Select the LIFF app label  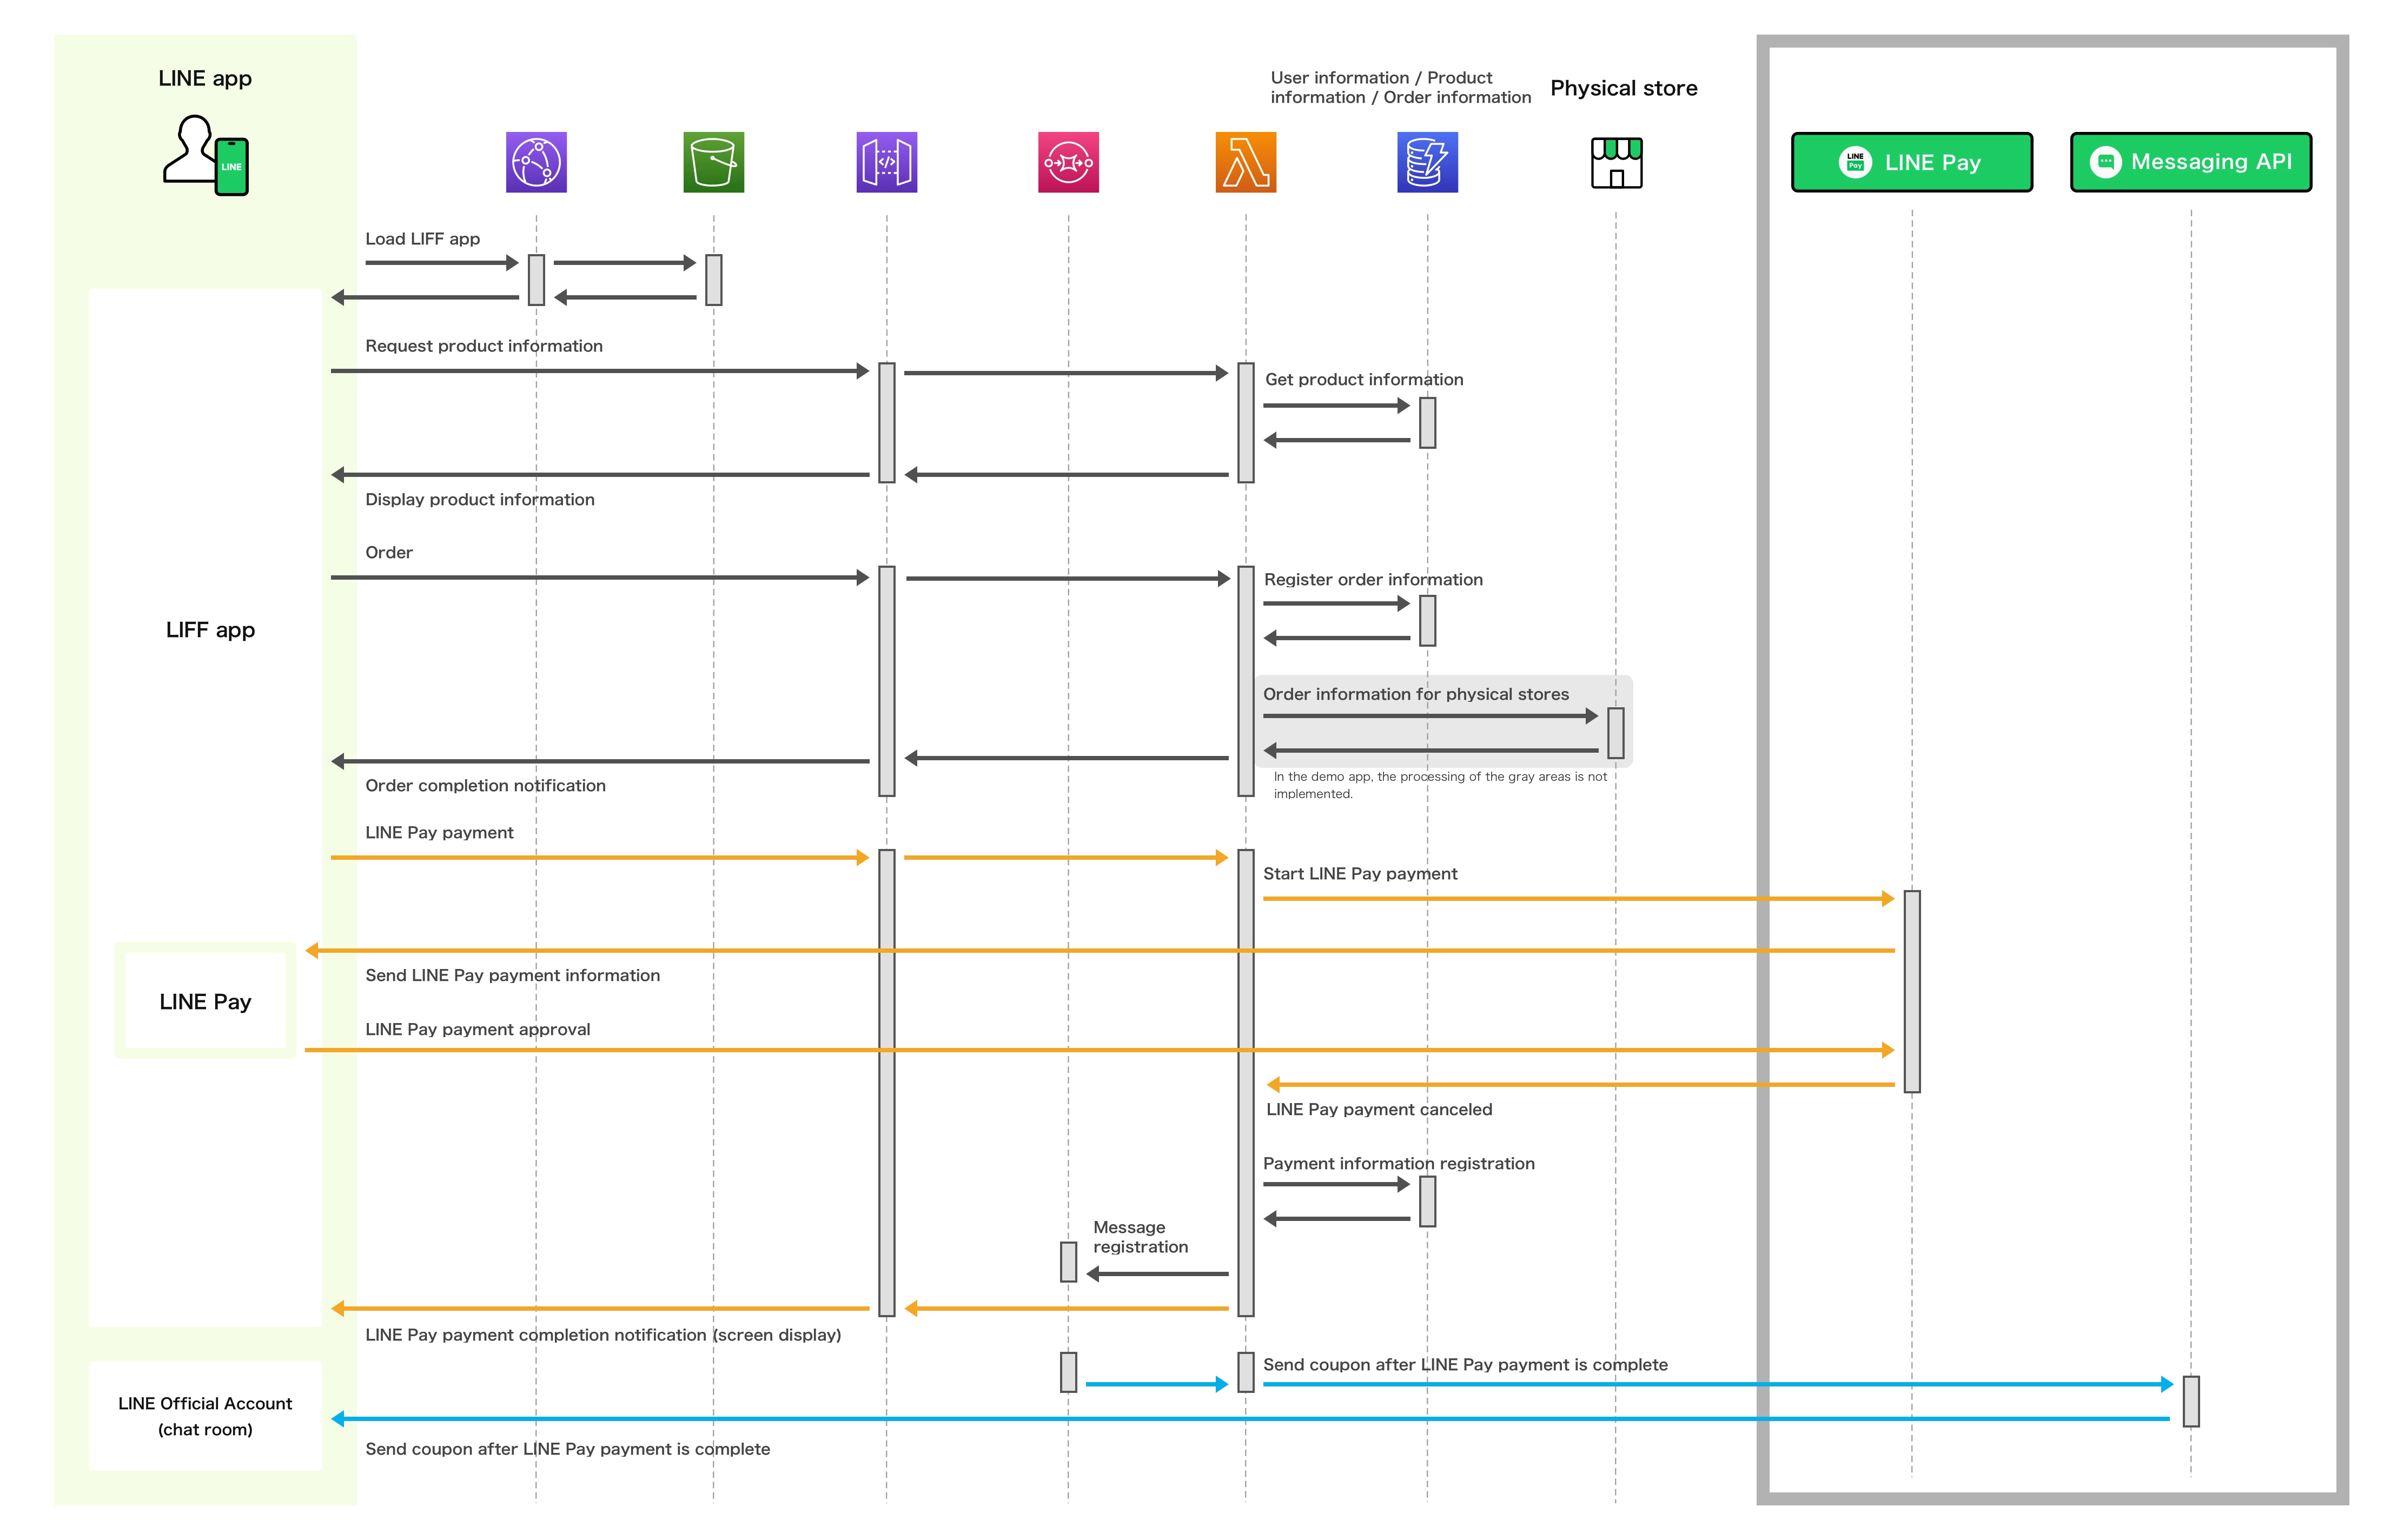210,630
